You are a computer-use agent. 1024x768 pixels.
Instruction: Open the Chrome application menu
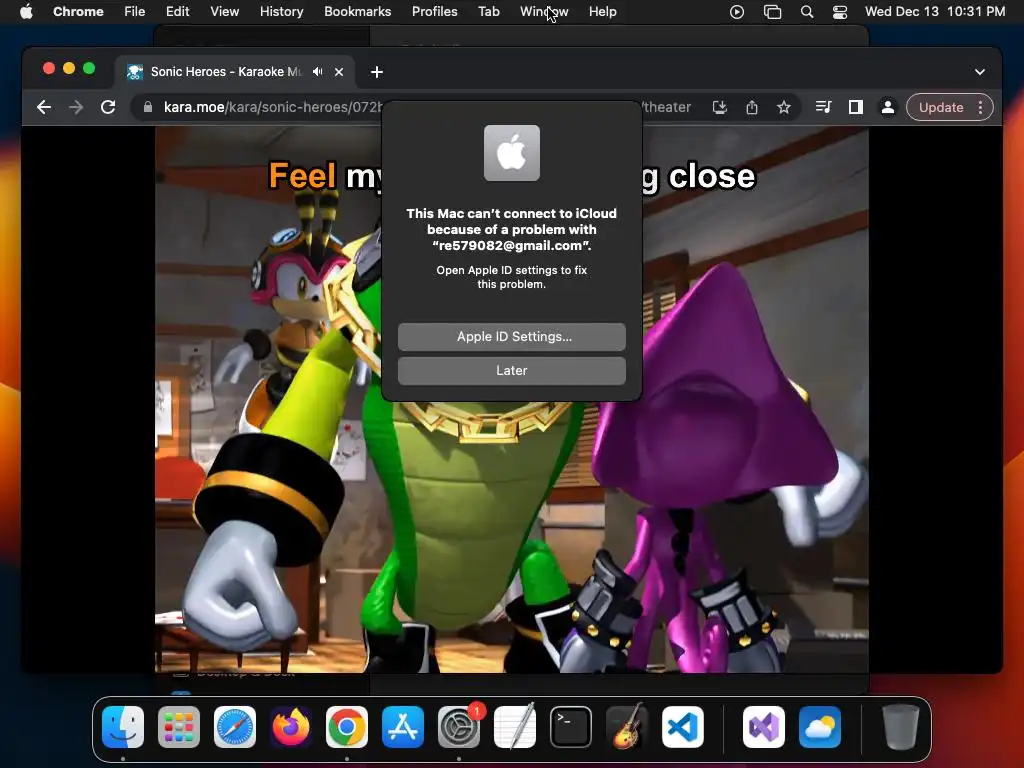pyautogui.click(x=78, y=12)
